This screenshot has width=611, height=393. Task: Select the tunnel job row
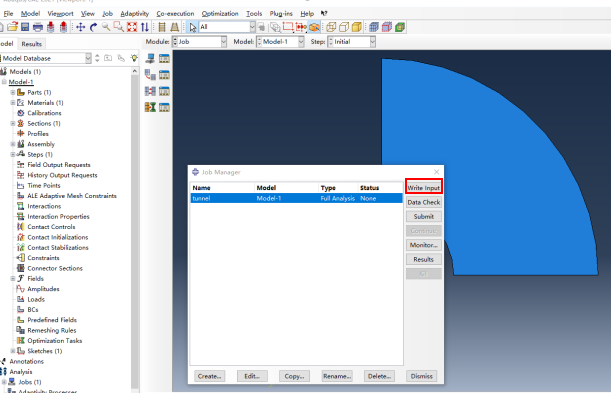297,198
